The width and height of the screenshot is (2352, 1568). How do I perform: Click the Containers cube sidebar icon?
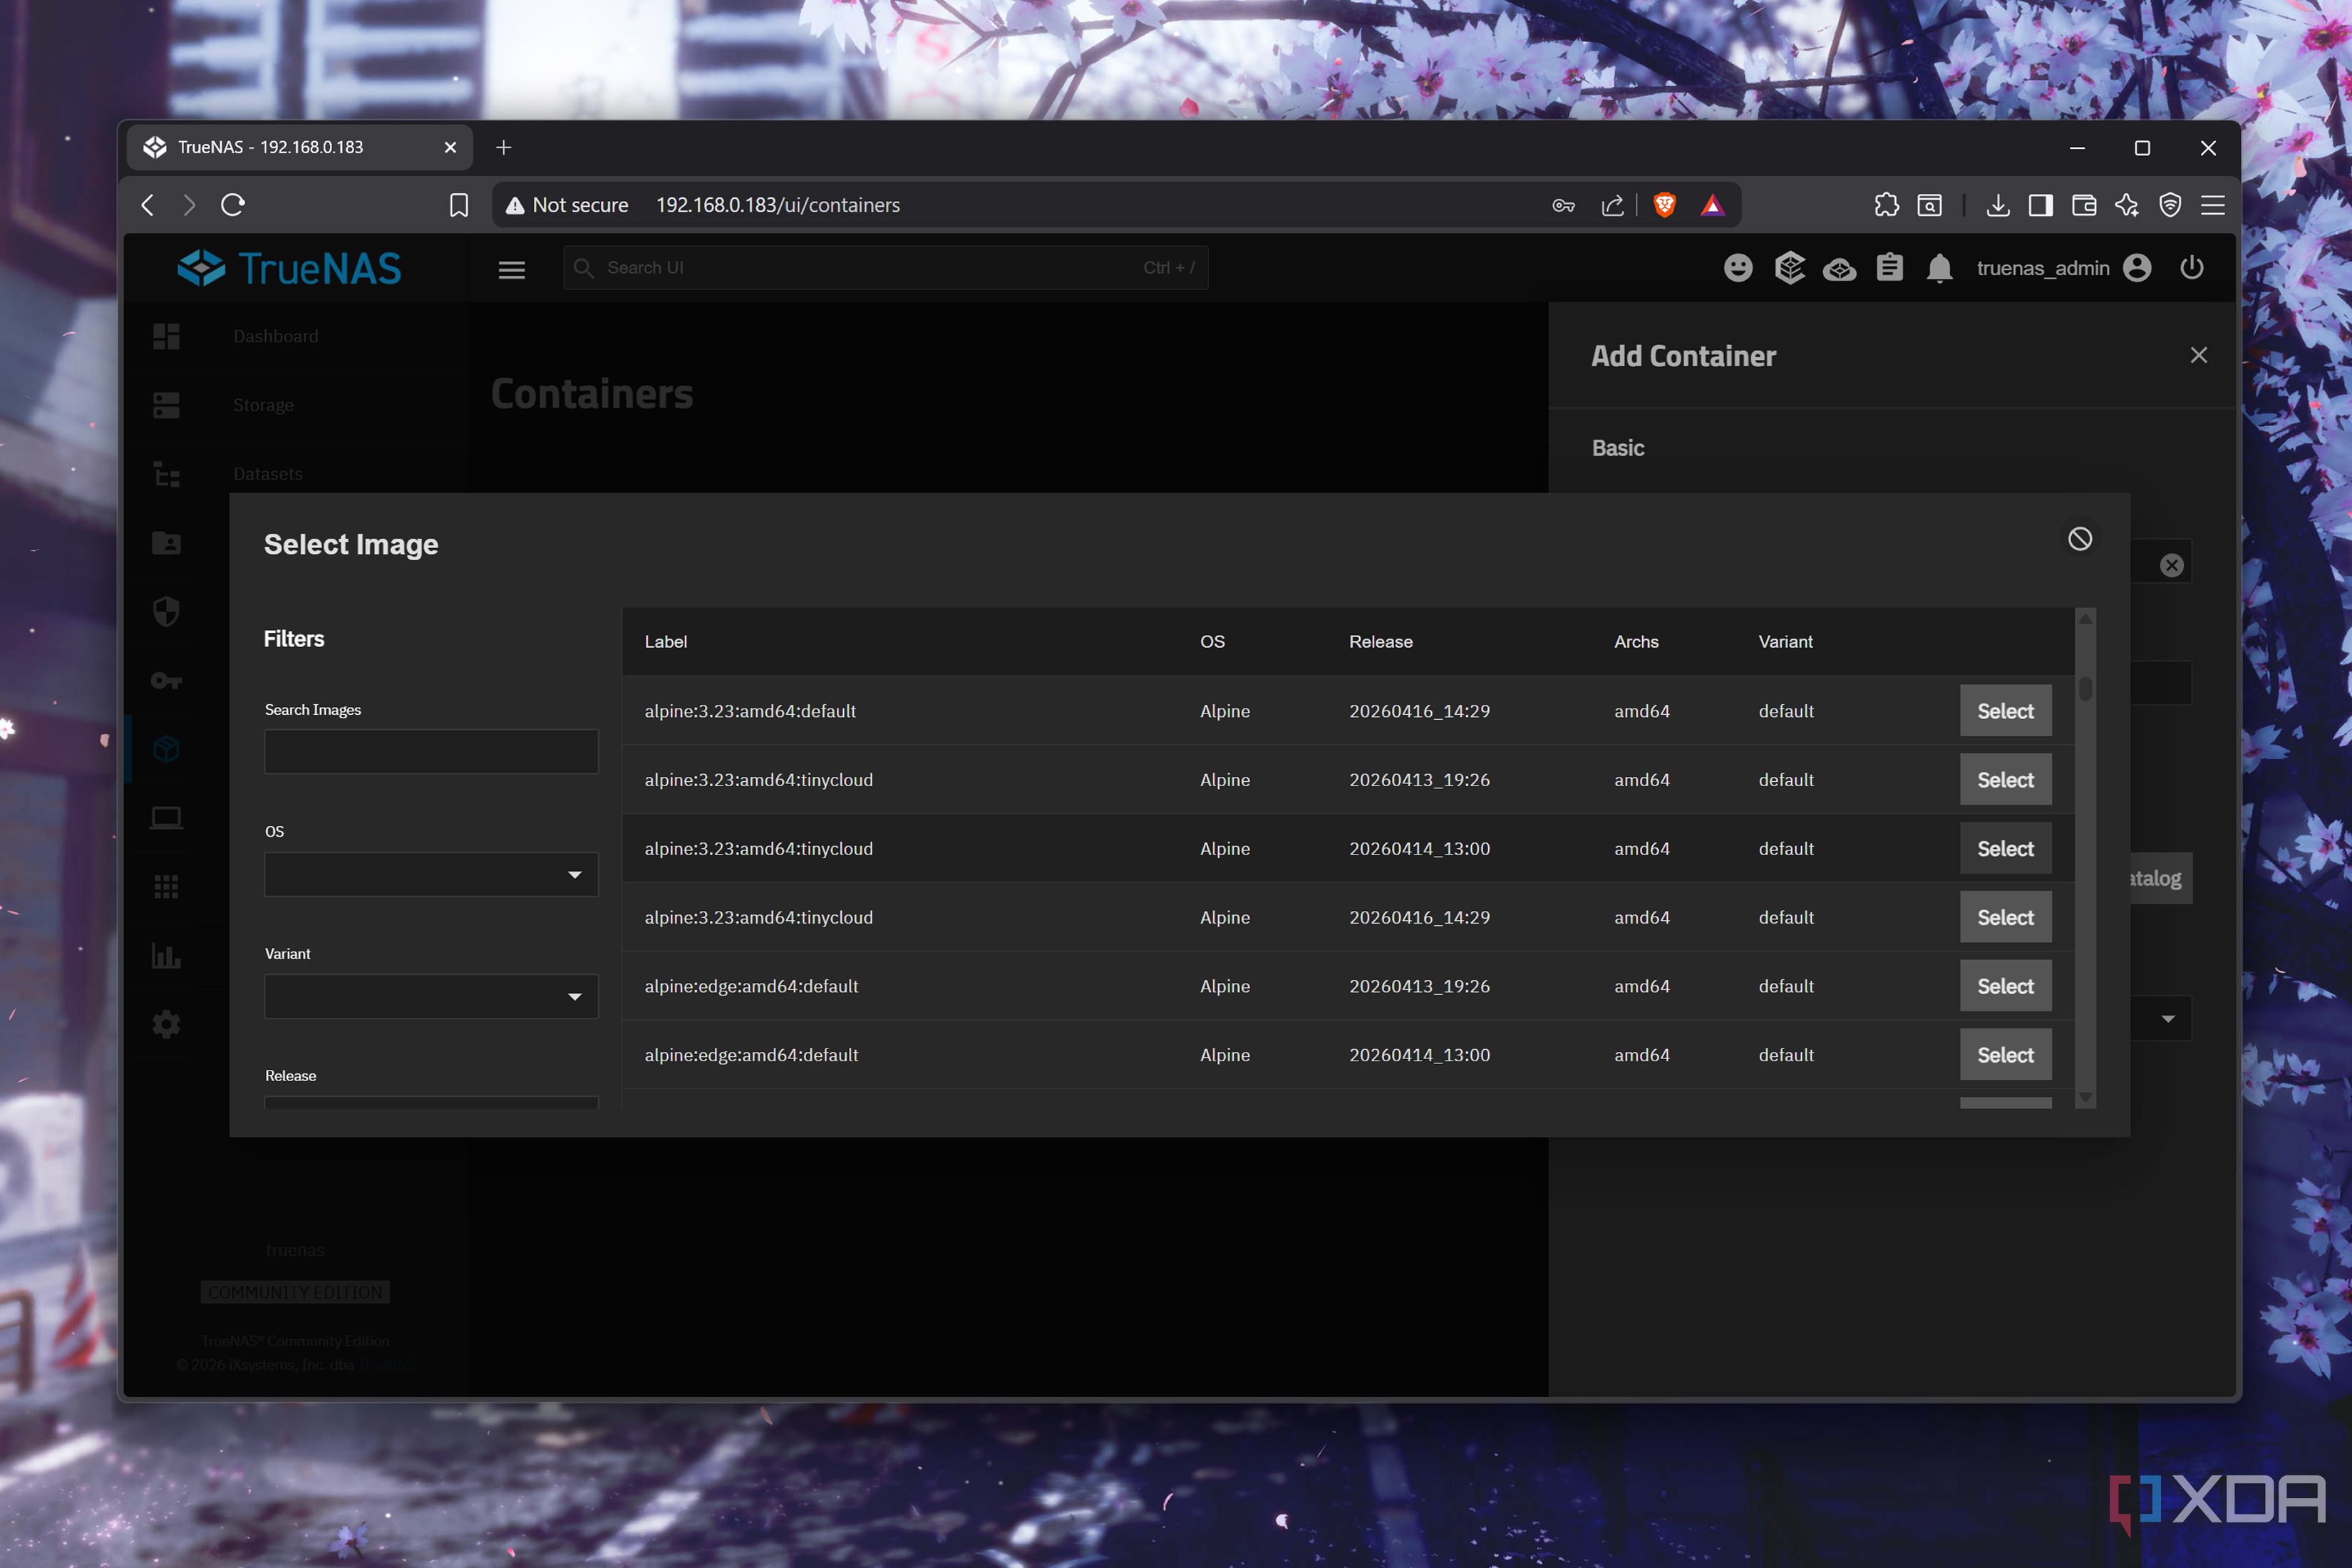(x=166, y=749)
